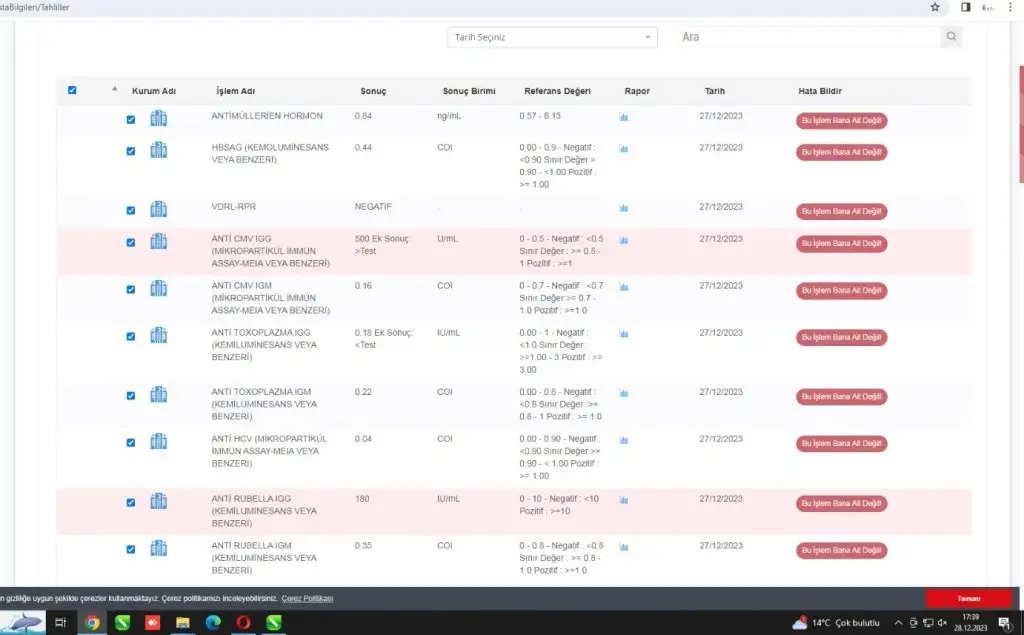The image size is (1024, 635).
Task: Sort table by İşlem Adı column header
Action: (x=235, y=91)
